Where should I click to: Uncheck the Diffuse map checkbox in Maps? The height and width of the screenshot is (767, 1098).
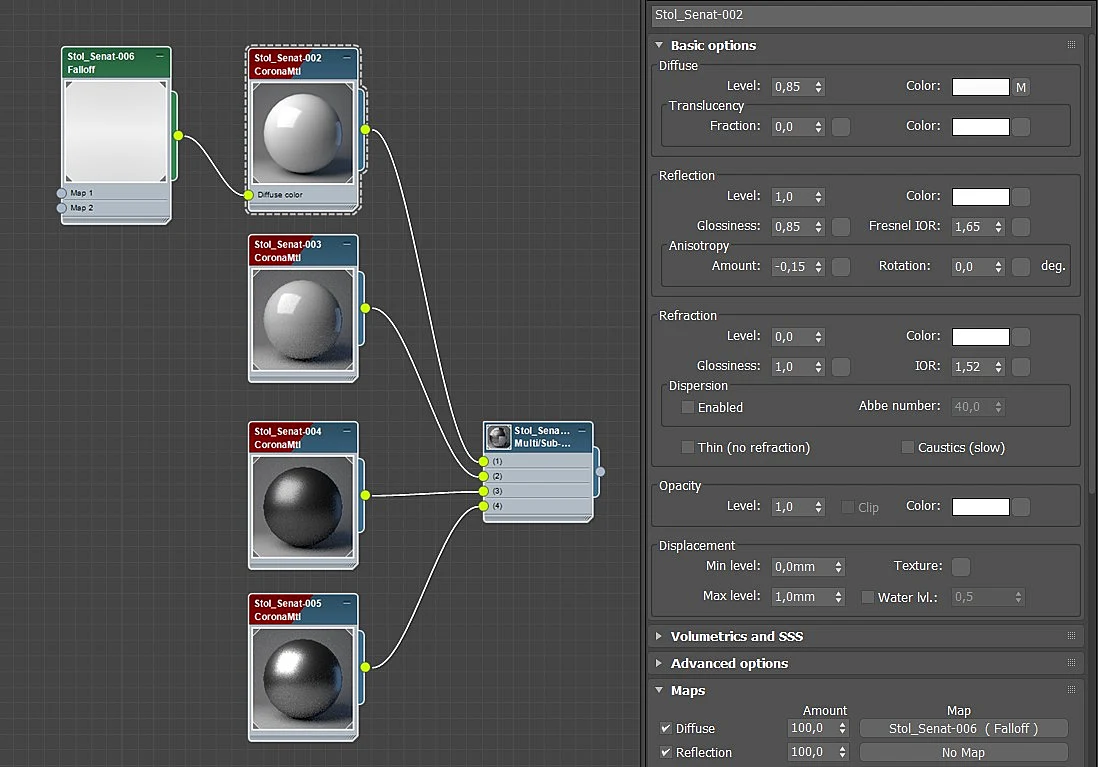[x=666, y=728]
